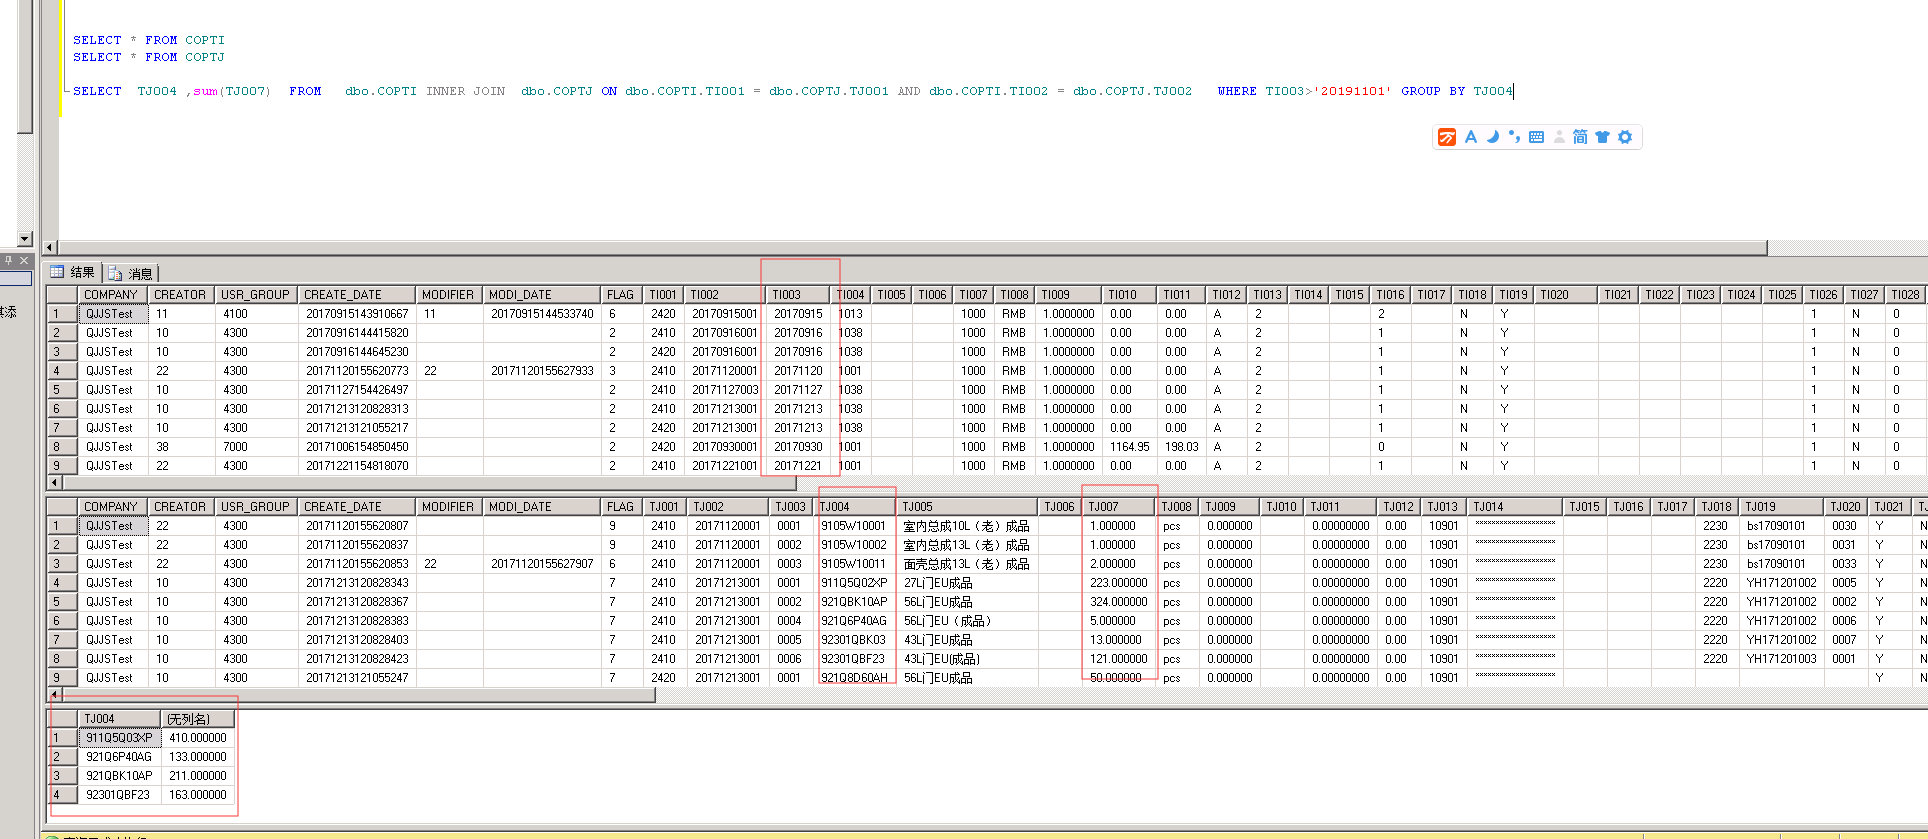
Task: Toggle the IME English/Chinese 'A' mode icon
Action: 1471,137
